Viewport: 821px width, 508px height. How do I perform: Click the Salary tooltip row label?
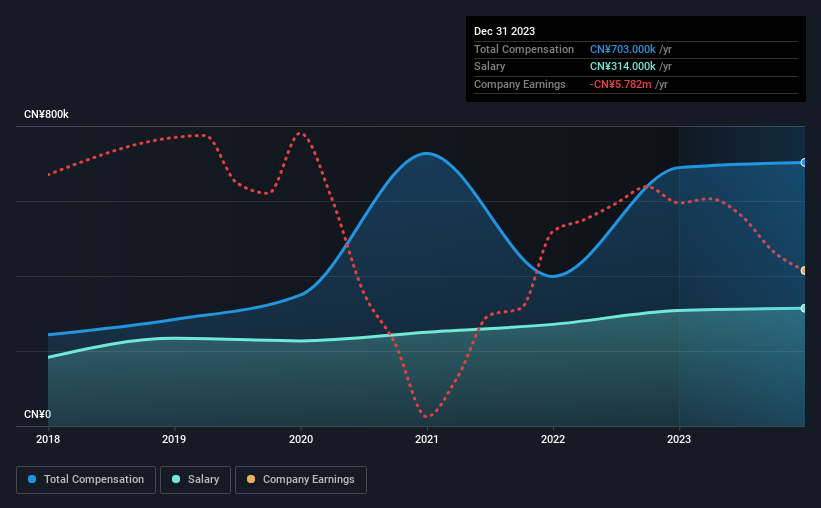tap(490, 67)
